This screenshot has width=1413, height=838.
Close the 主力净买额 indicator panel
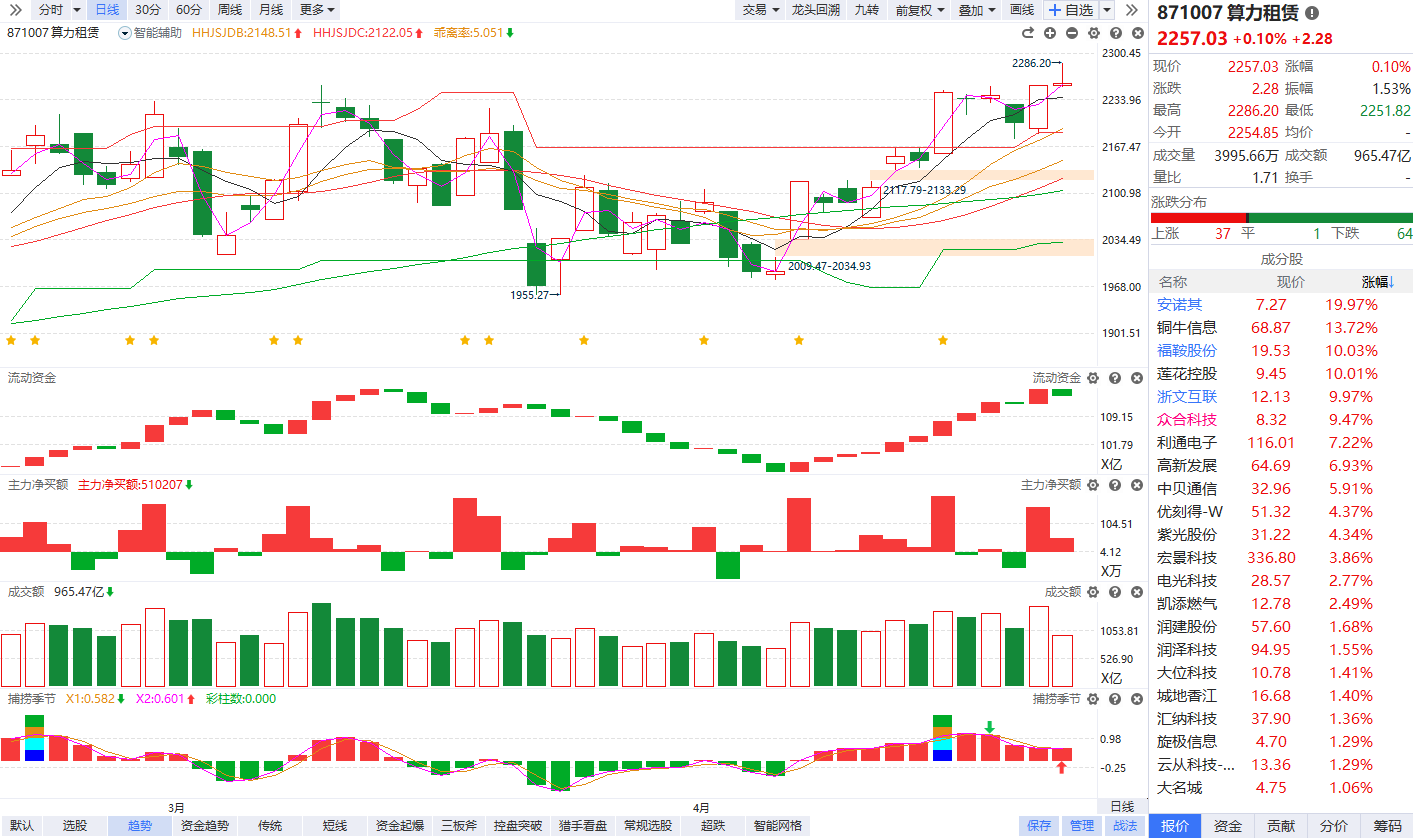click(x=1136, y=485)
